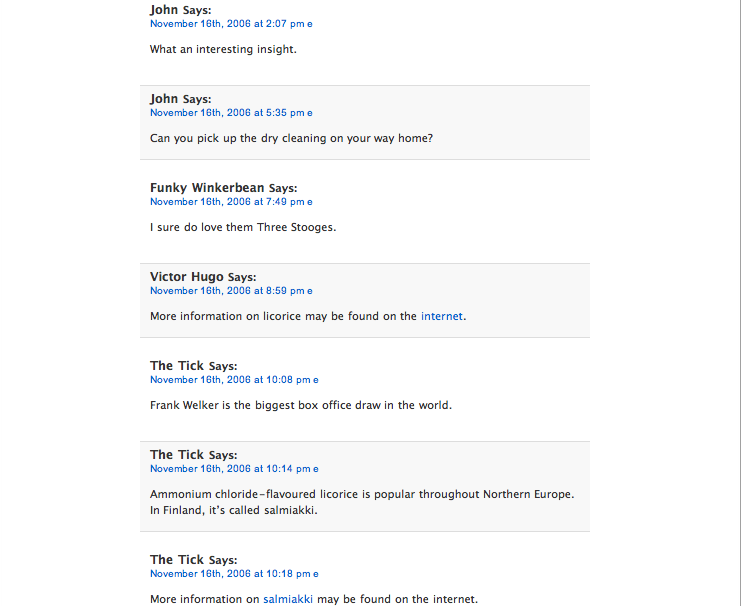Click the 'e' edit link after 10:14 pm
741x606 pixels.
tap(316, 469)
